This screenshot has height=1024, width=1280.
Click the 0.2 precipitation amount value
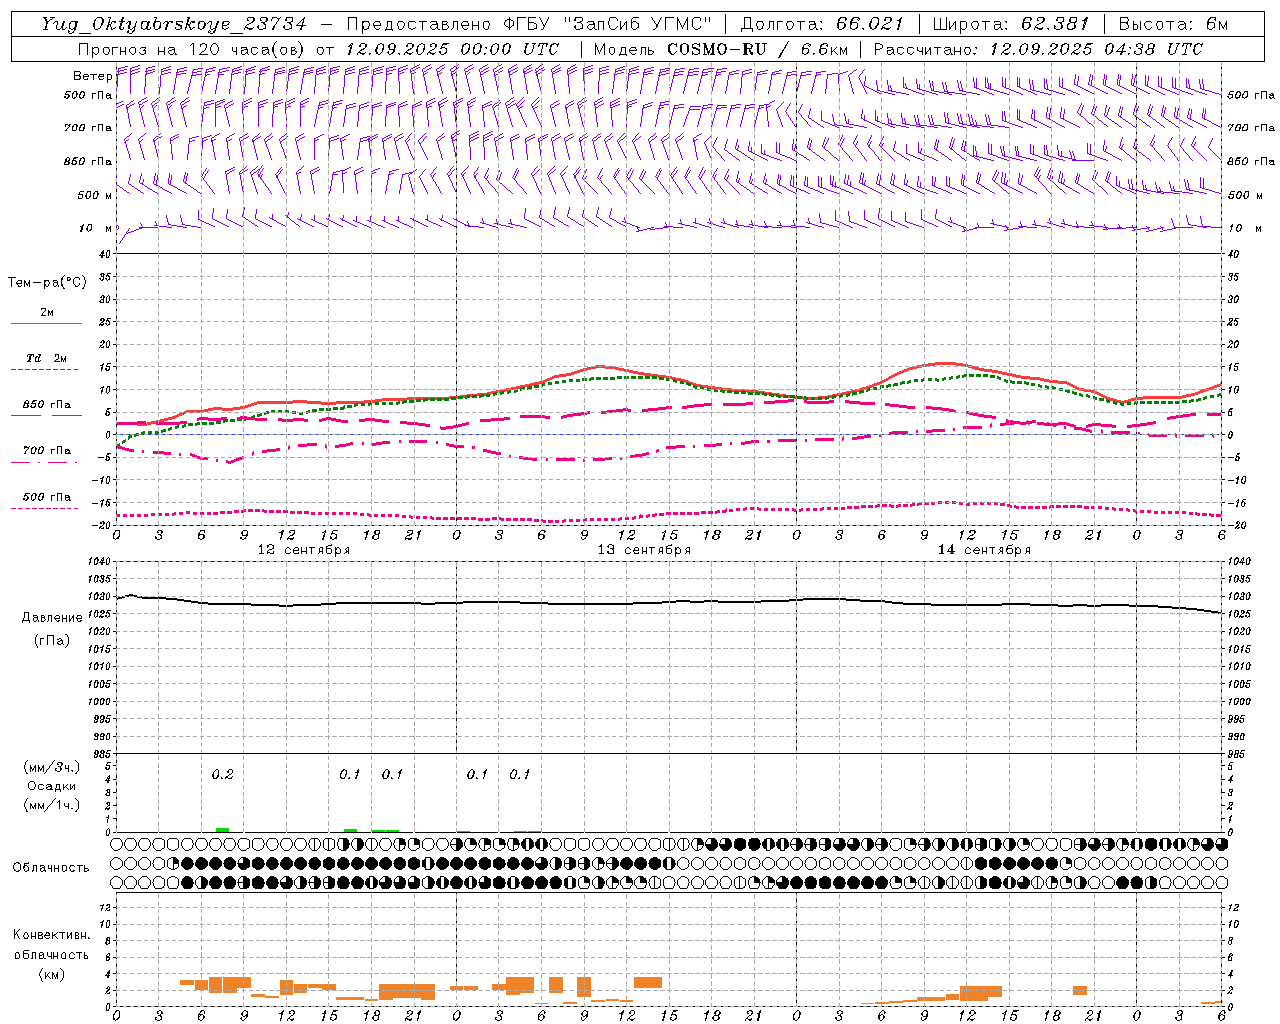pyautogui.click(x=222, y=774)
